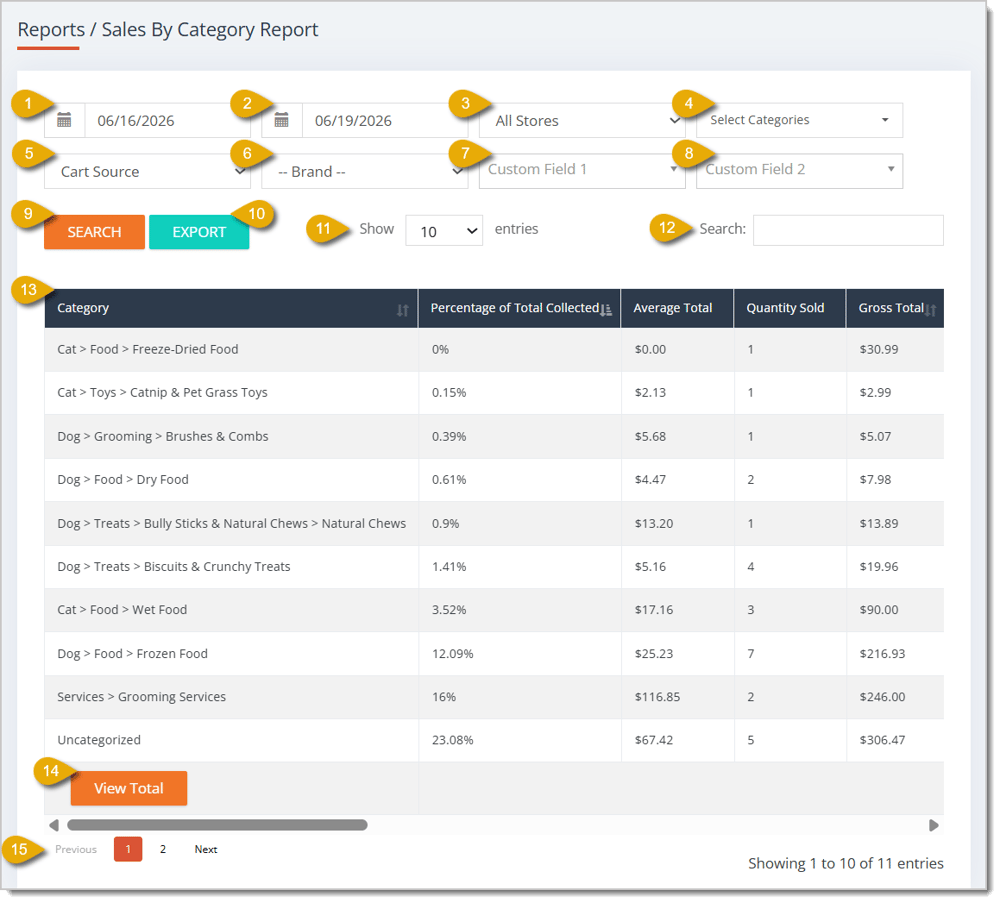Click the horizontal scrollbar thumb
The width and height of the screenshot is (1000, 903).
(x=217, y=825)
